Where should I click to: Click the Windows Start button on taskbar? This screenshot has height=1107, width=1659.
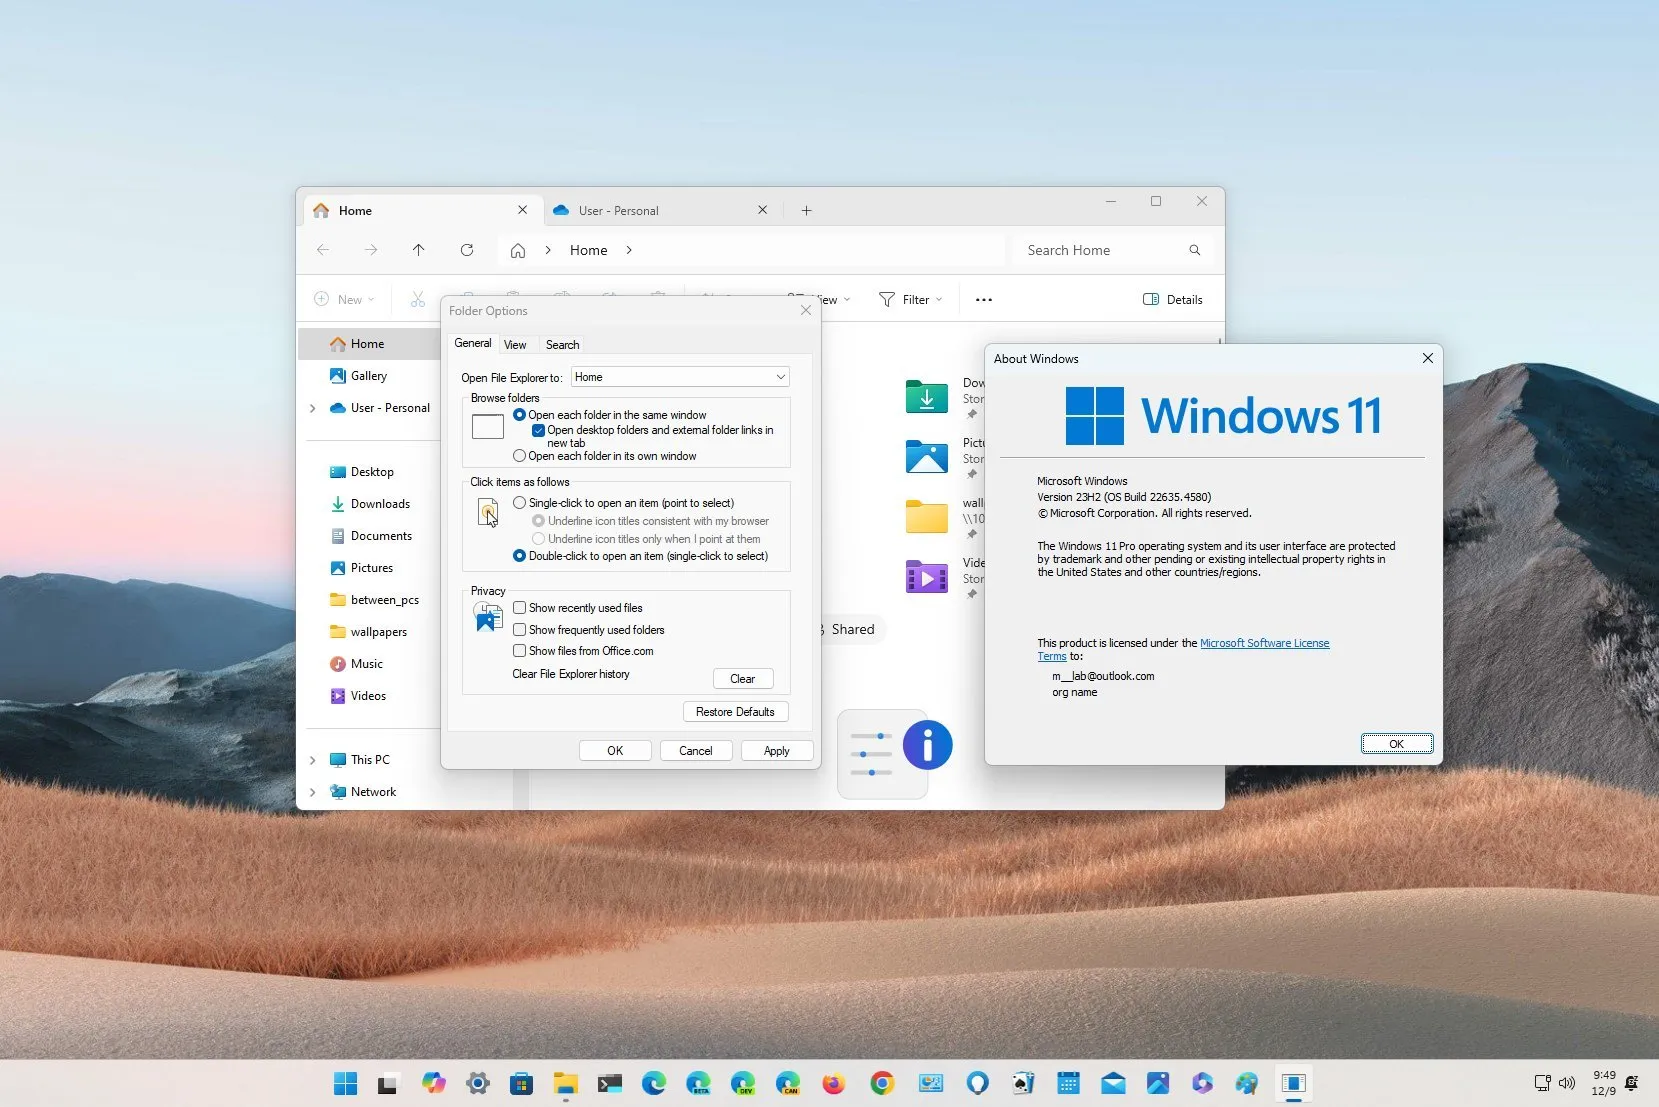click(x=346, y=1083)
